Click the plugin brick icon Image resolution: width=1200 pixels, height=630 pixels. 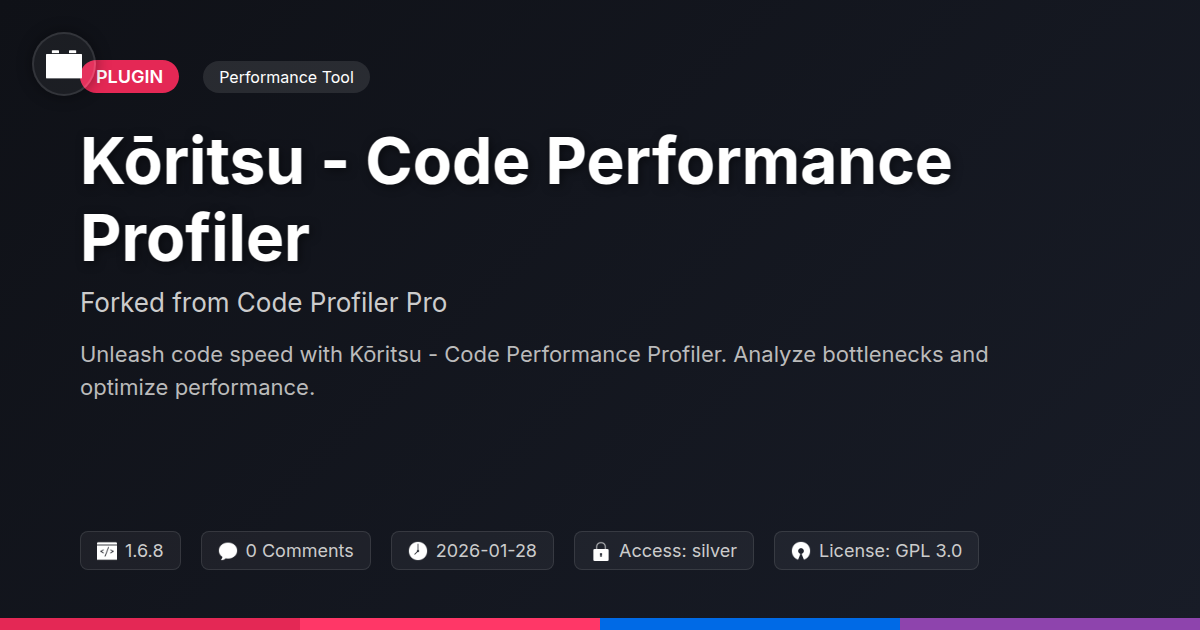coord(64,64)
